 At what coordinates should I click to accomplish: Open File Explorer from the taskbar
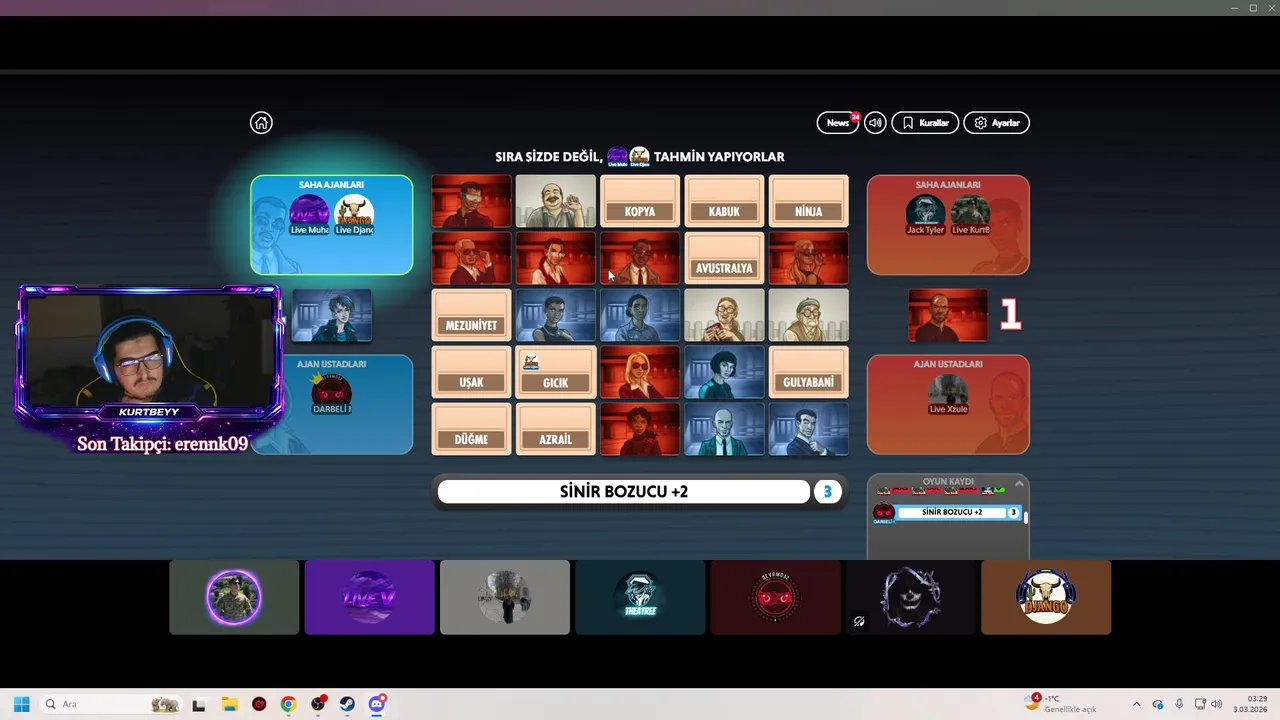tap(229, 704)
